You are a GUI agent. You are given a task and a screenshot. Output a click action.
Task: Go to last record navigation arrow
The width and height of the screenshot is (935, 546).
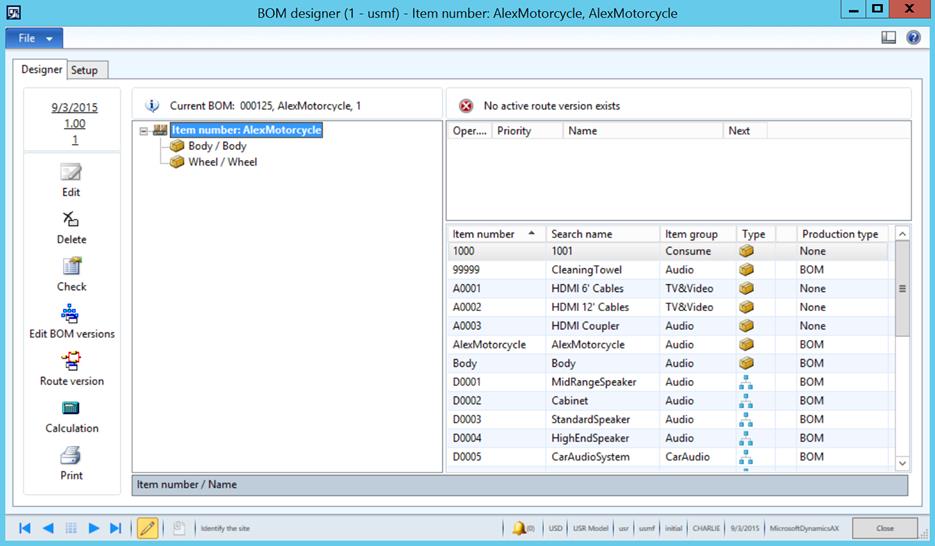point(116,528)
